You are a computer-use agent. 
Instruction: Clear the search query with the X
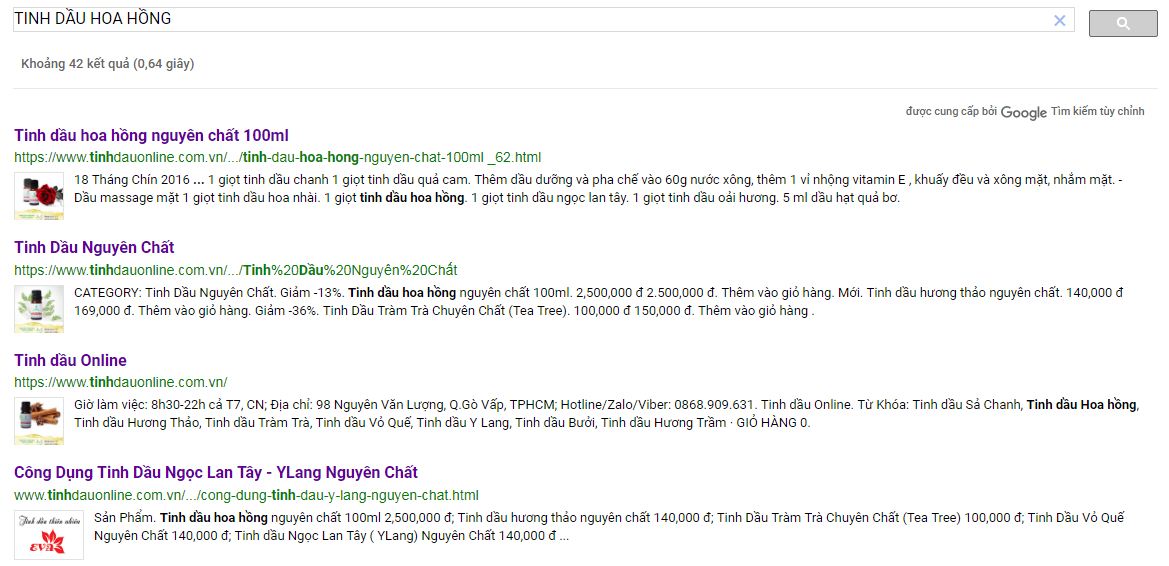(x=1059, y=21)
